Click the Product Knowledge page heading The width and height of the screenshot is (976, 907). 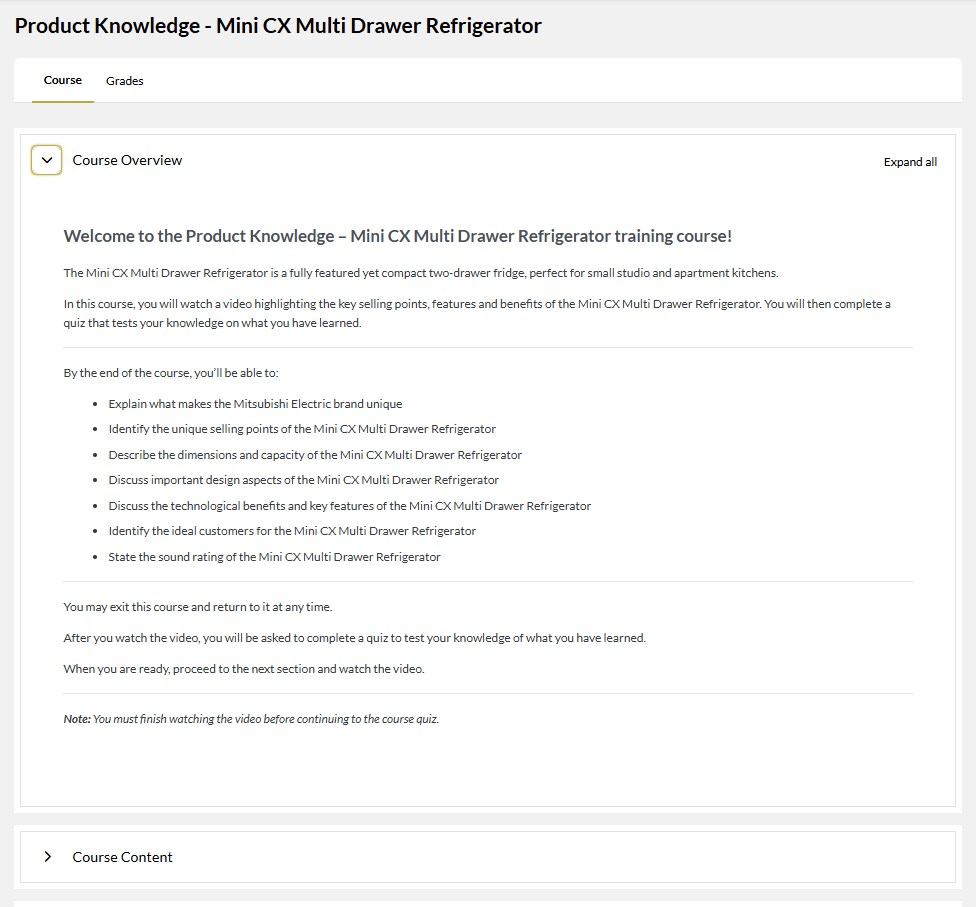[x=278, y=26]
